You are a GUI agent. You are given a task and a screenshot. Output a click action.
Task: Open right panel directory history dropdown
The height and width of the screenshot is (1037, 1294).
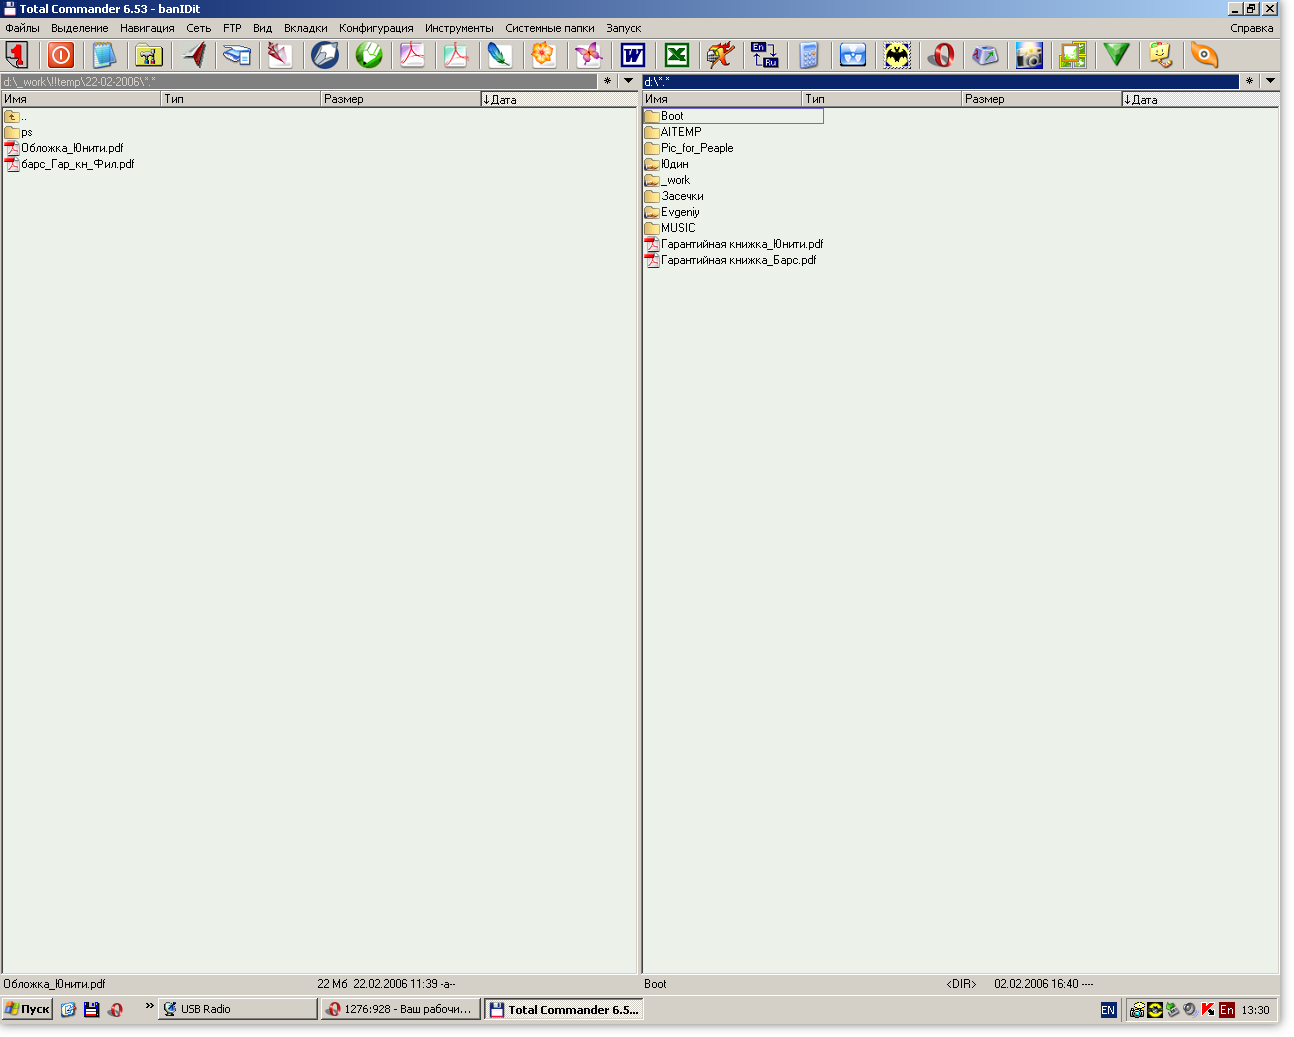(1270, 81)
